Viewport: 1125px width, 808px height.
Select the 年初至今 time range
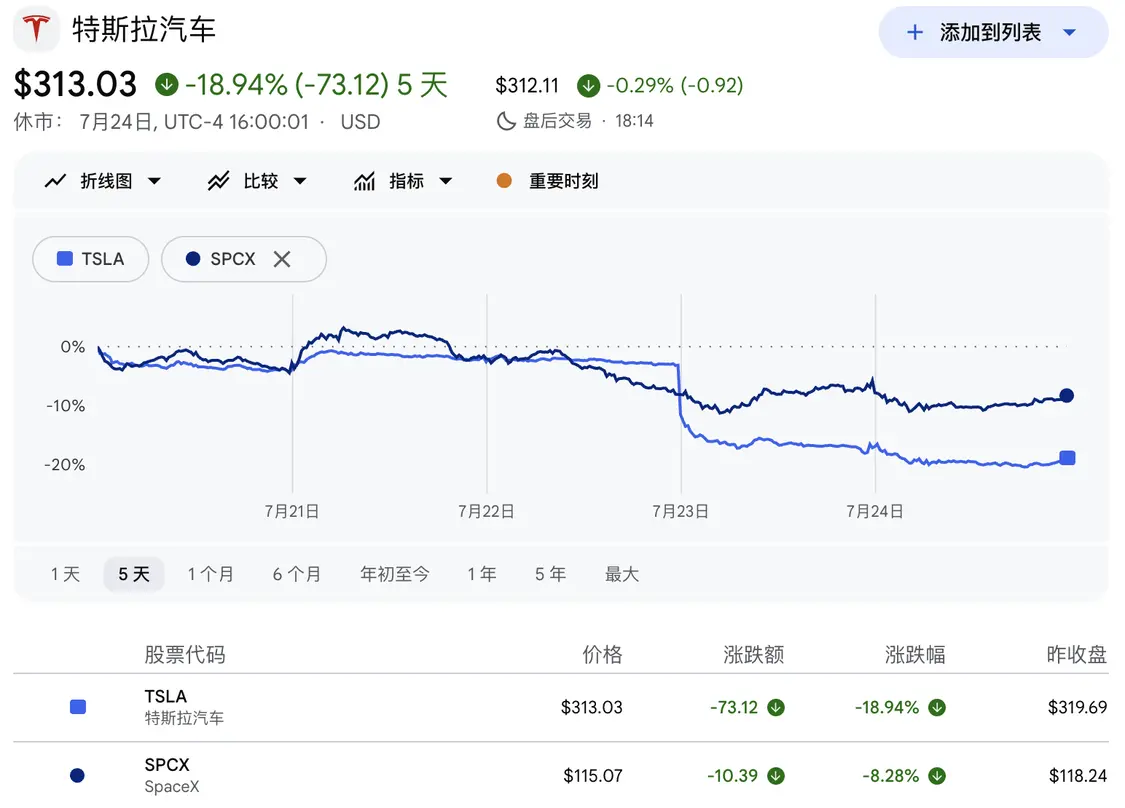click(395, 574)
